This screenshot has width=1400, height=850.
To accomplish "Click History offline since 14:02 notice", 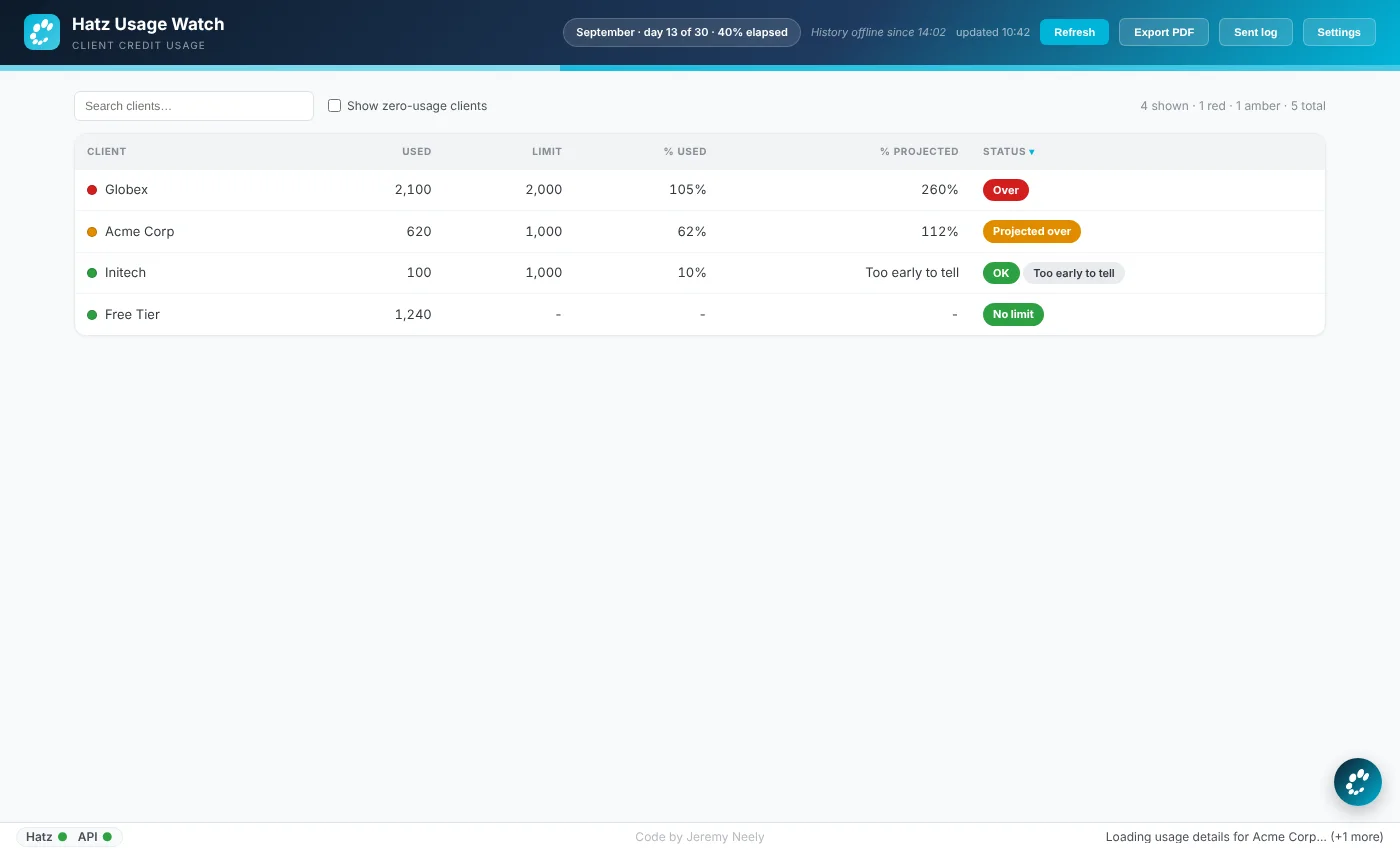I will pos(878,32).
